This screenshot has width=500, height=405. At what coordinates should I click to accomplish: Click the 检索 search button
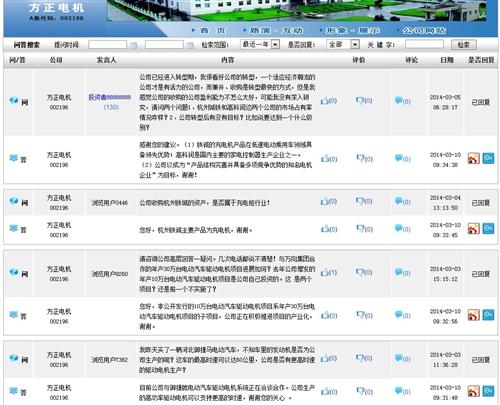[x=464, y=45]
